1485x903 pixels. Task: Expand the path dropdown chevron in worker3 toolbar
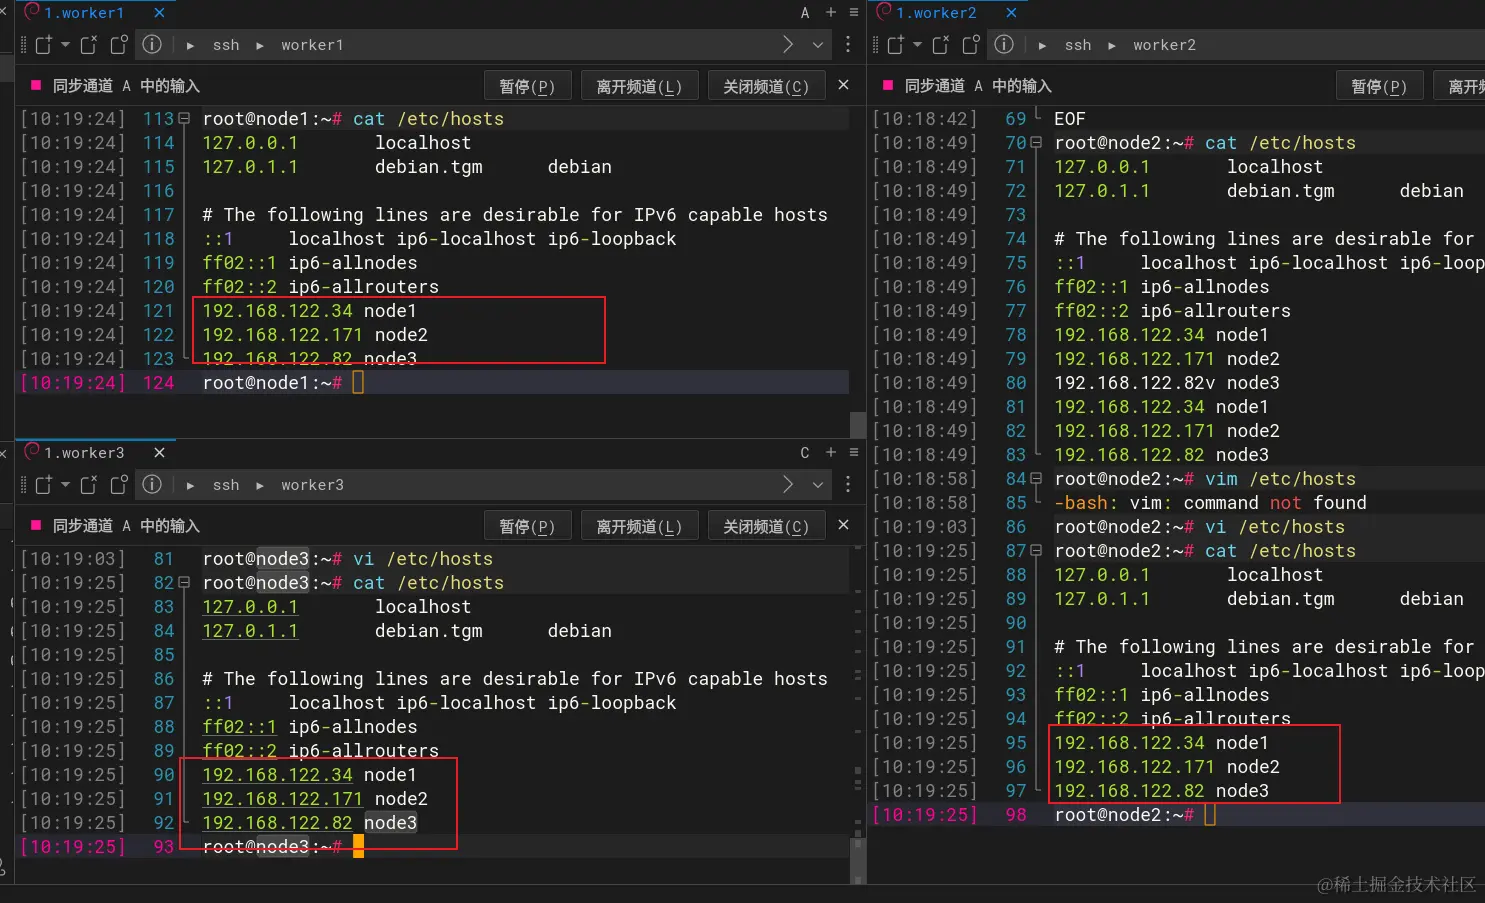click(x=818, y=485)
